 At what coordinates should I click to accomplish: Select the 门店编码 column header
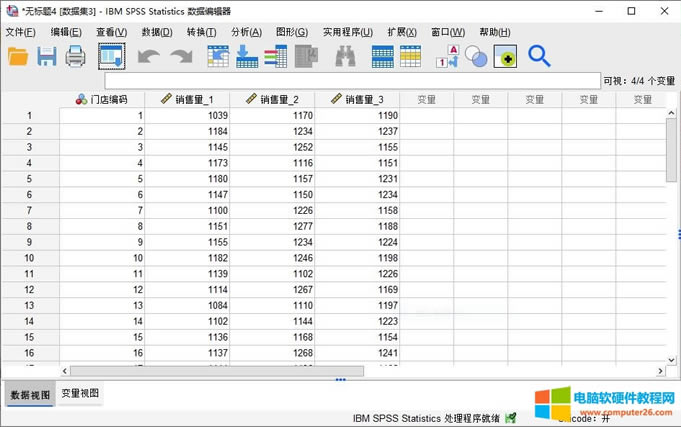click(102, 99)
